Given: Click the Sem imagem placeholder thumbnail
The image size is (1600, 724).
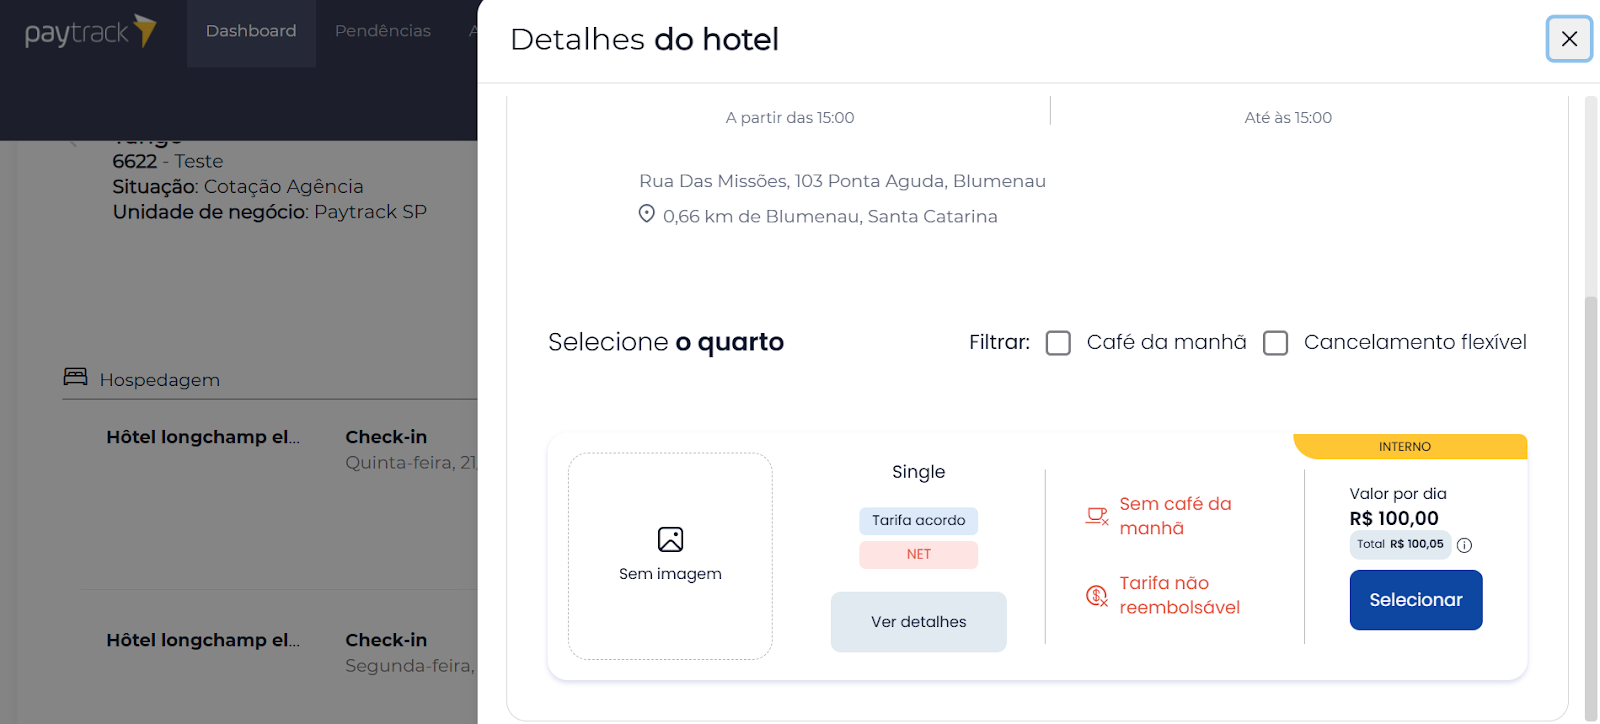Looking at the screenshot, I should (670, 556).
